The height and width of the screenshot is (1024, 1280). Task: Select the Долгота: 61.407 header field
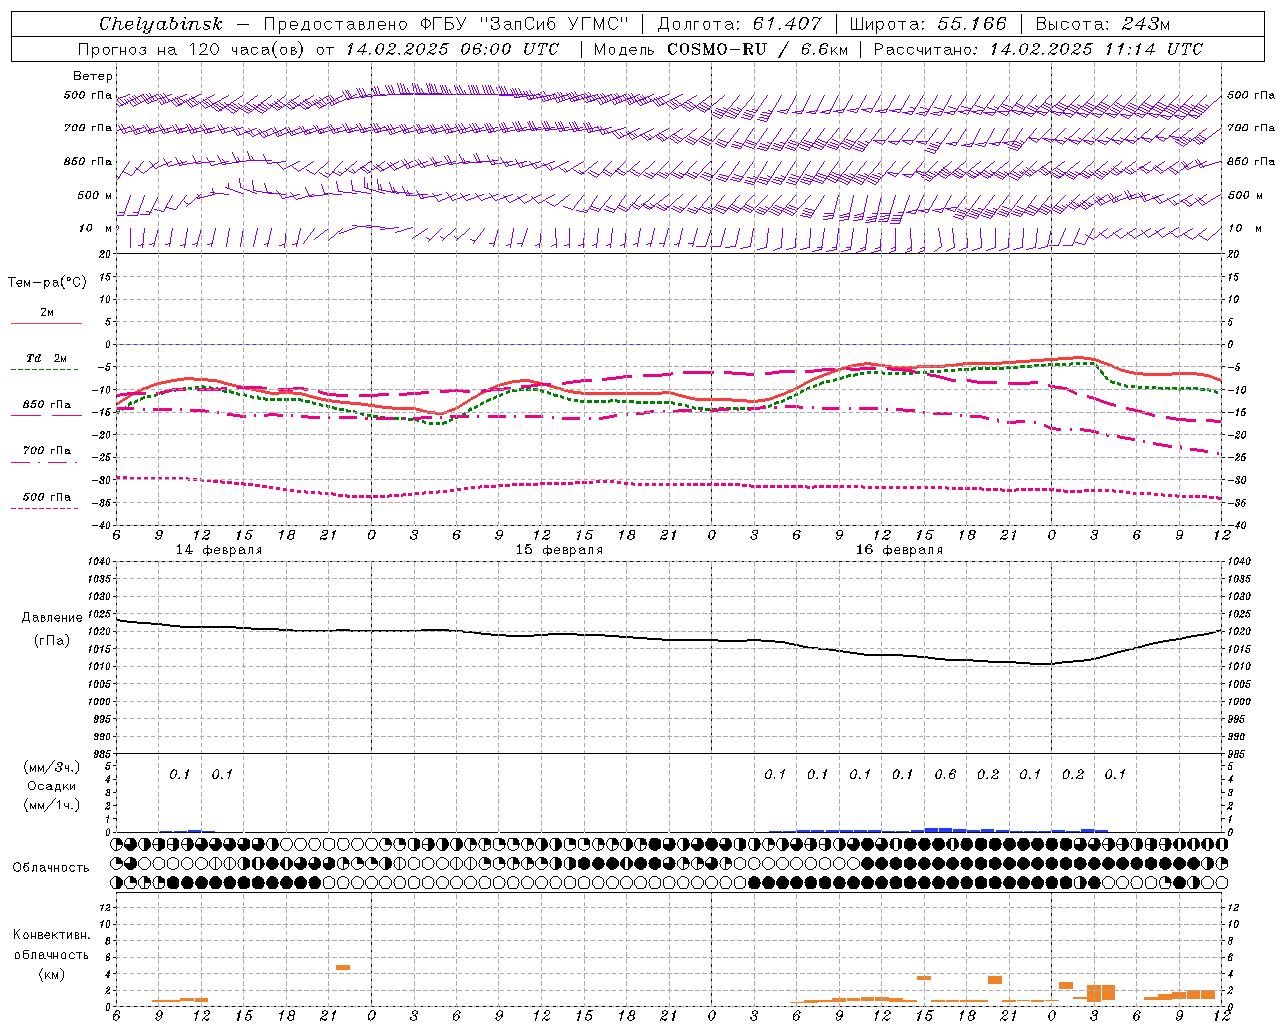739,24
